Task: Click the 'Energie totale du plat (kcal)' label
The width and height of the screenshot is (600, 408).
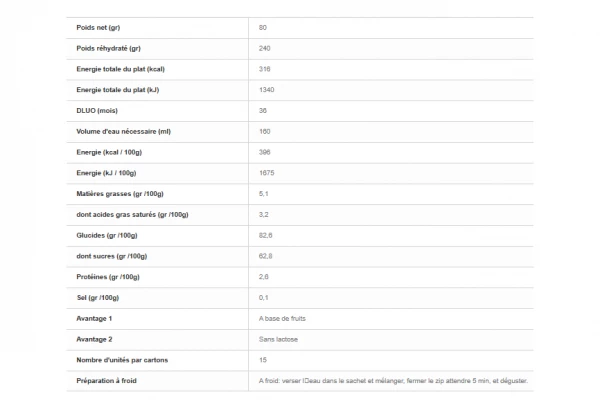Action: (120, 69)
